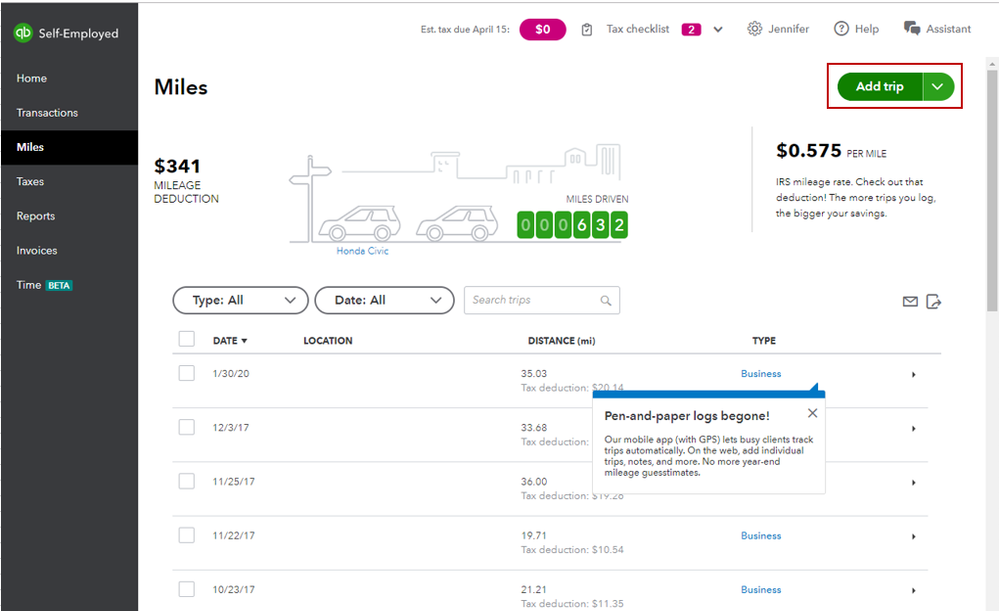This screenshot has height=611, width=999.
Task: Expand the 11/25/17 trip row arrow
Action: coord(914,483)
